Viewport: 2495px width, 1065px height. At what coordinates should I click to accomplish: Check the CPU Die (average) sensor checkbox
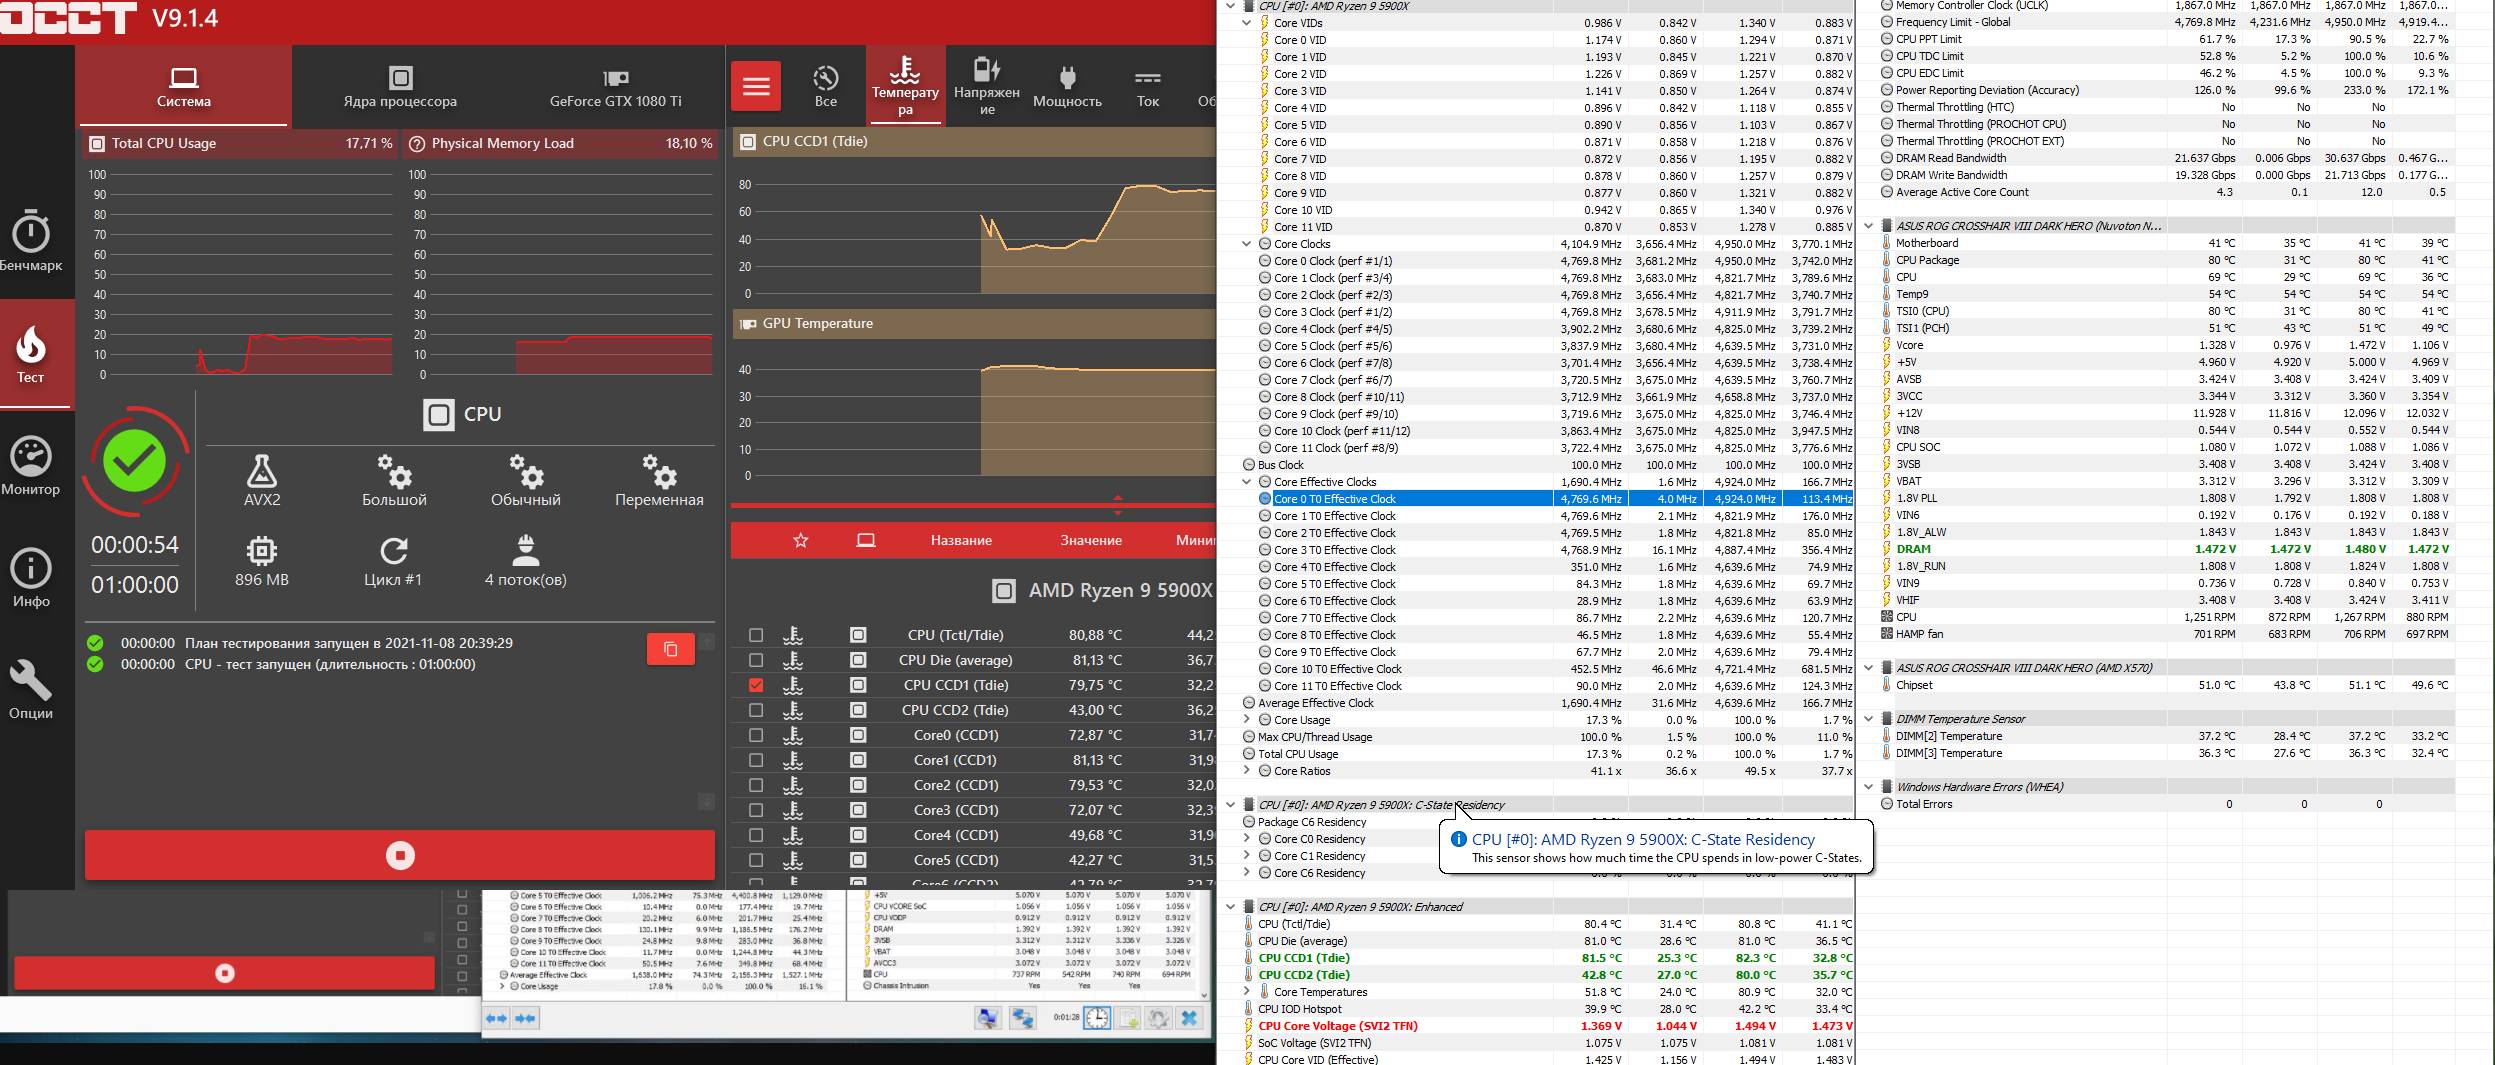756,660
